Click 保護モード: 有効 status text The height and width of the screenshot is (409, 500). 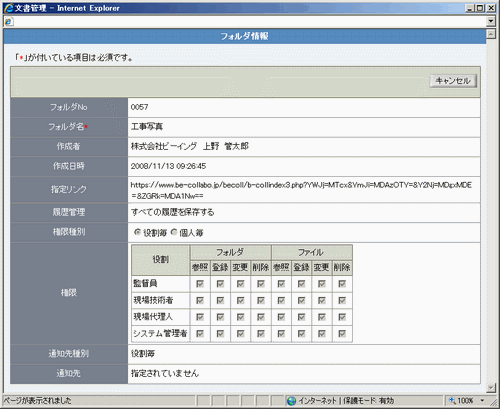pos(368,400)
